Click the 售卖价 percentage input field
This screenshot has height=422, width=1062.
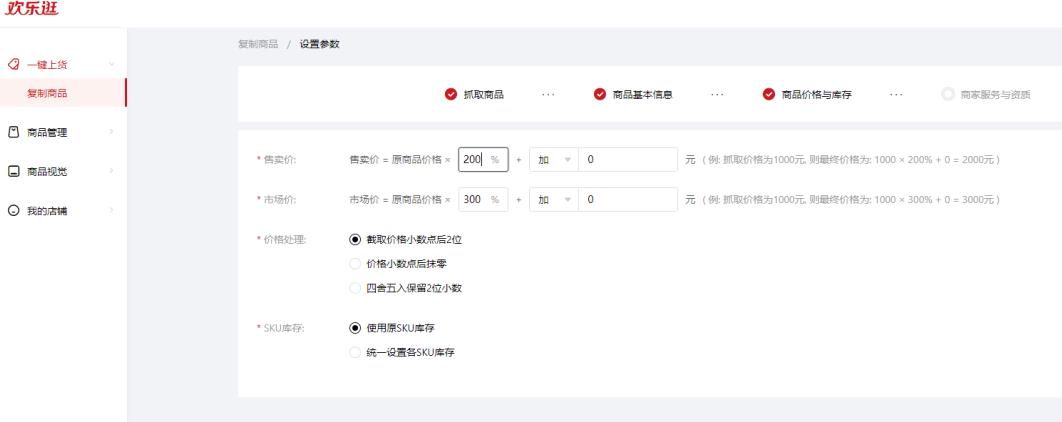click(x=474, y=160)
